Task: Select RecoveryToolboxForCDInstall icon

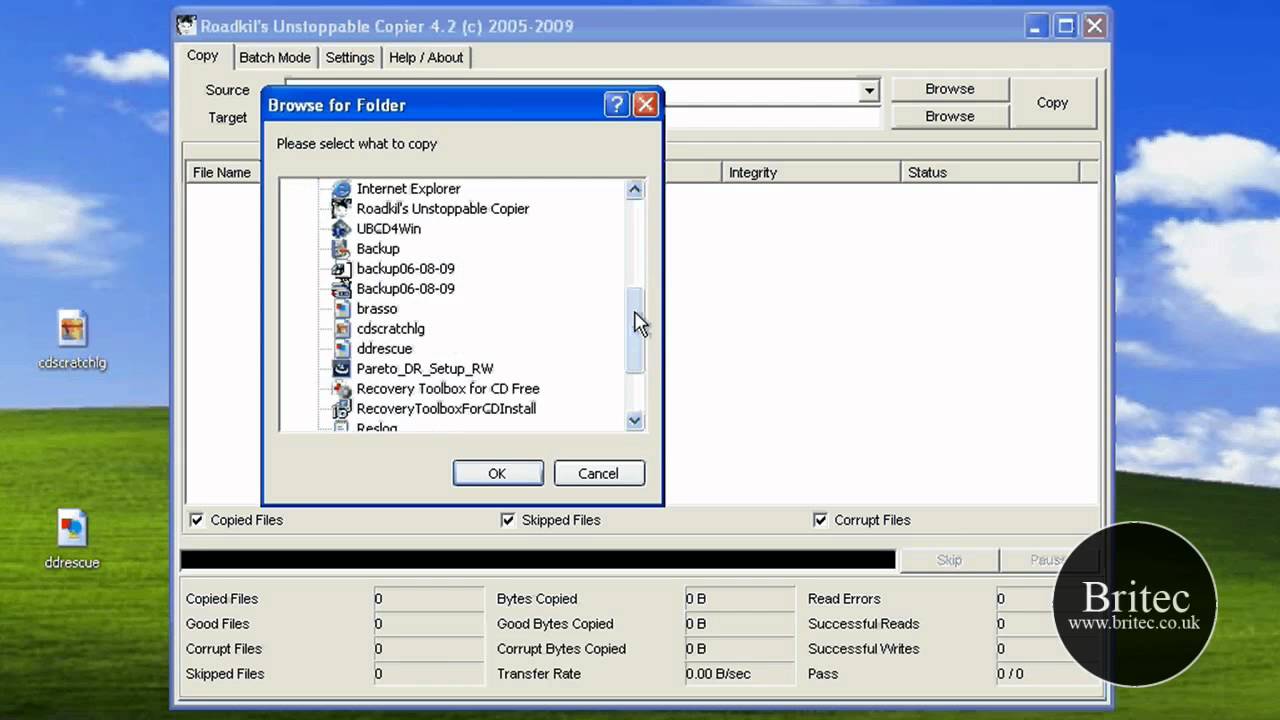Action: pyautogui.click(x=341, y=408)
